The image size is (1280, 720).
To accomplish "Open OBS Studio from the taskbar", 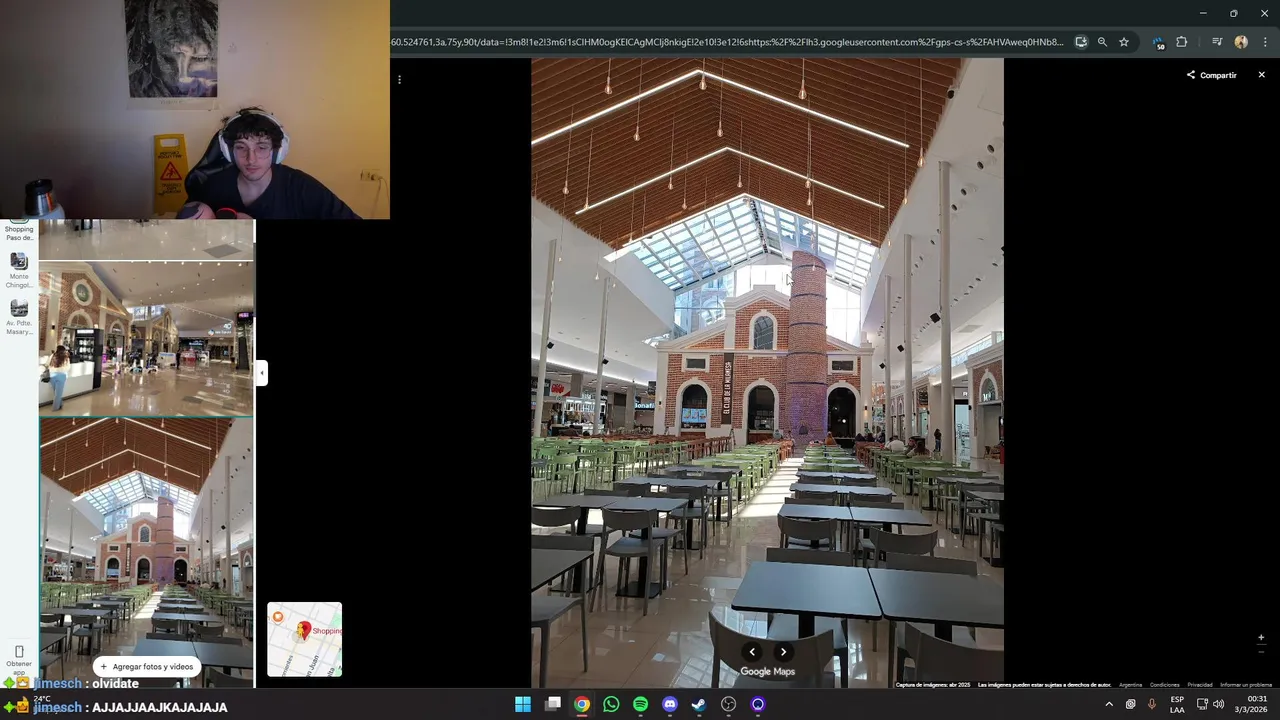I will (729, 704).
